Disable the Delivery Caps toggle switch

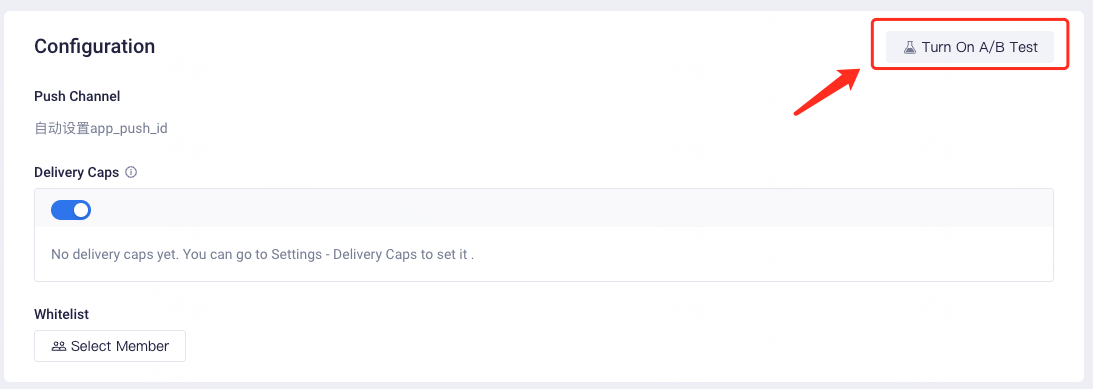pyautogui.click(x=71, y=210)
